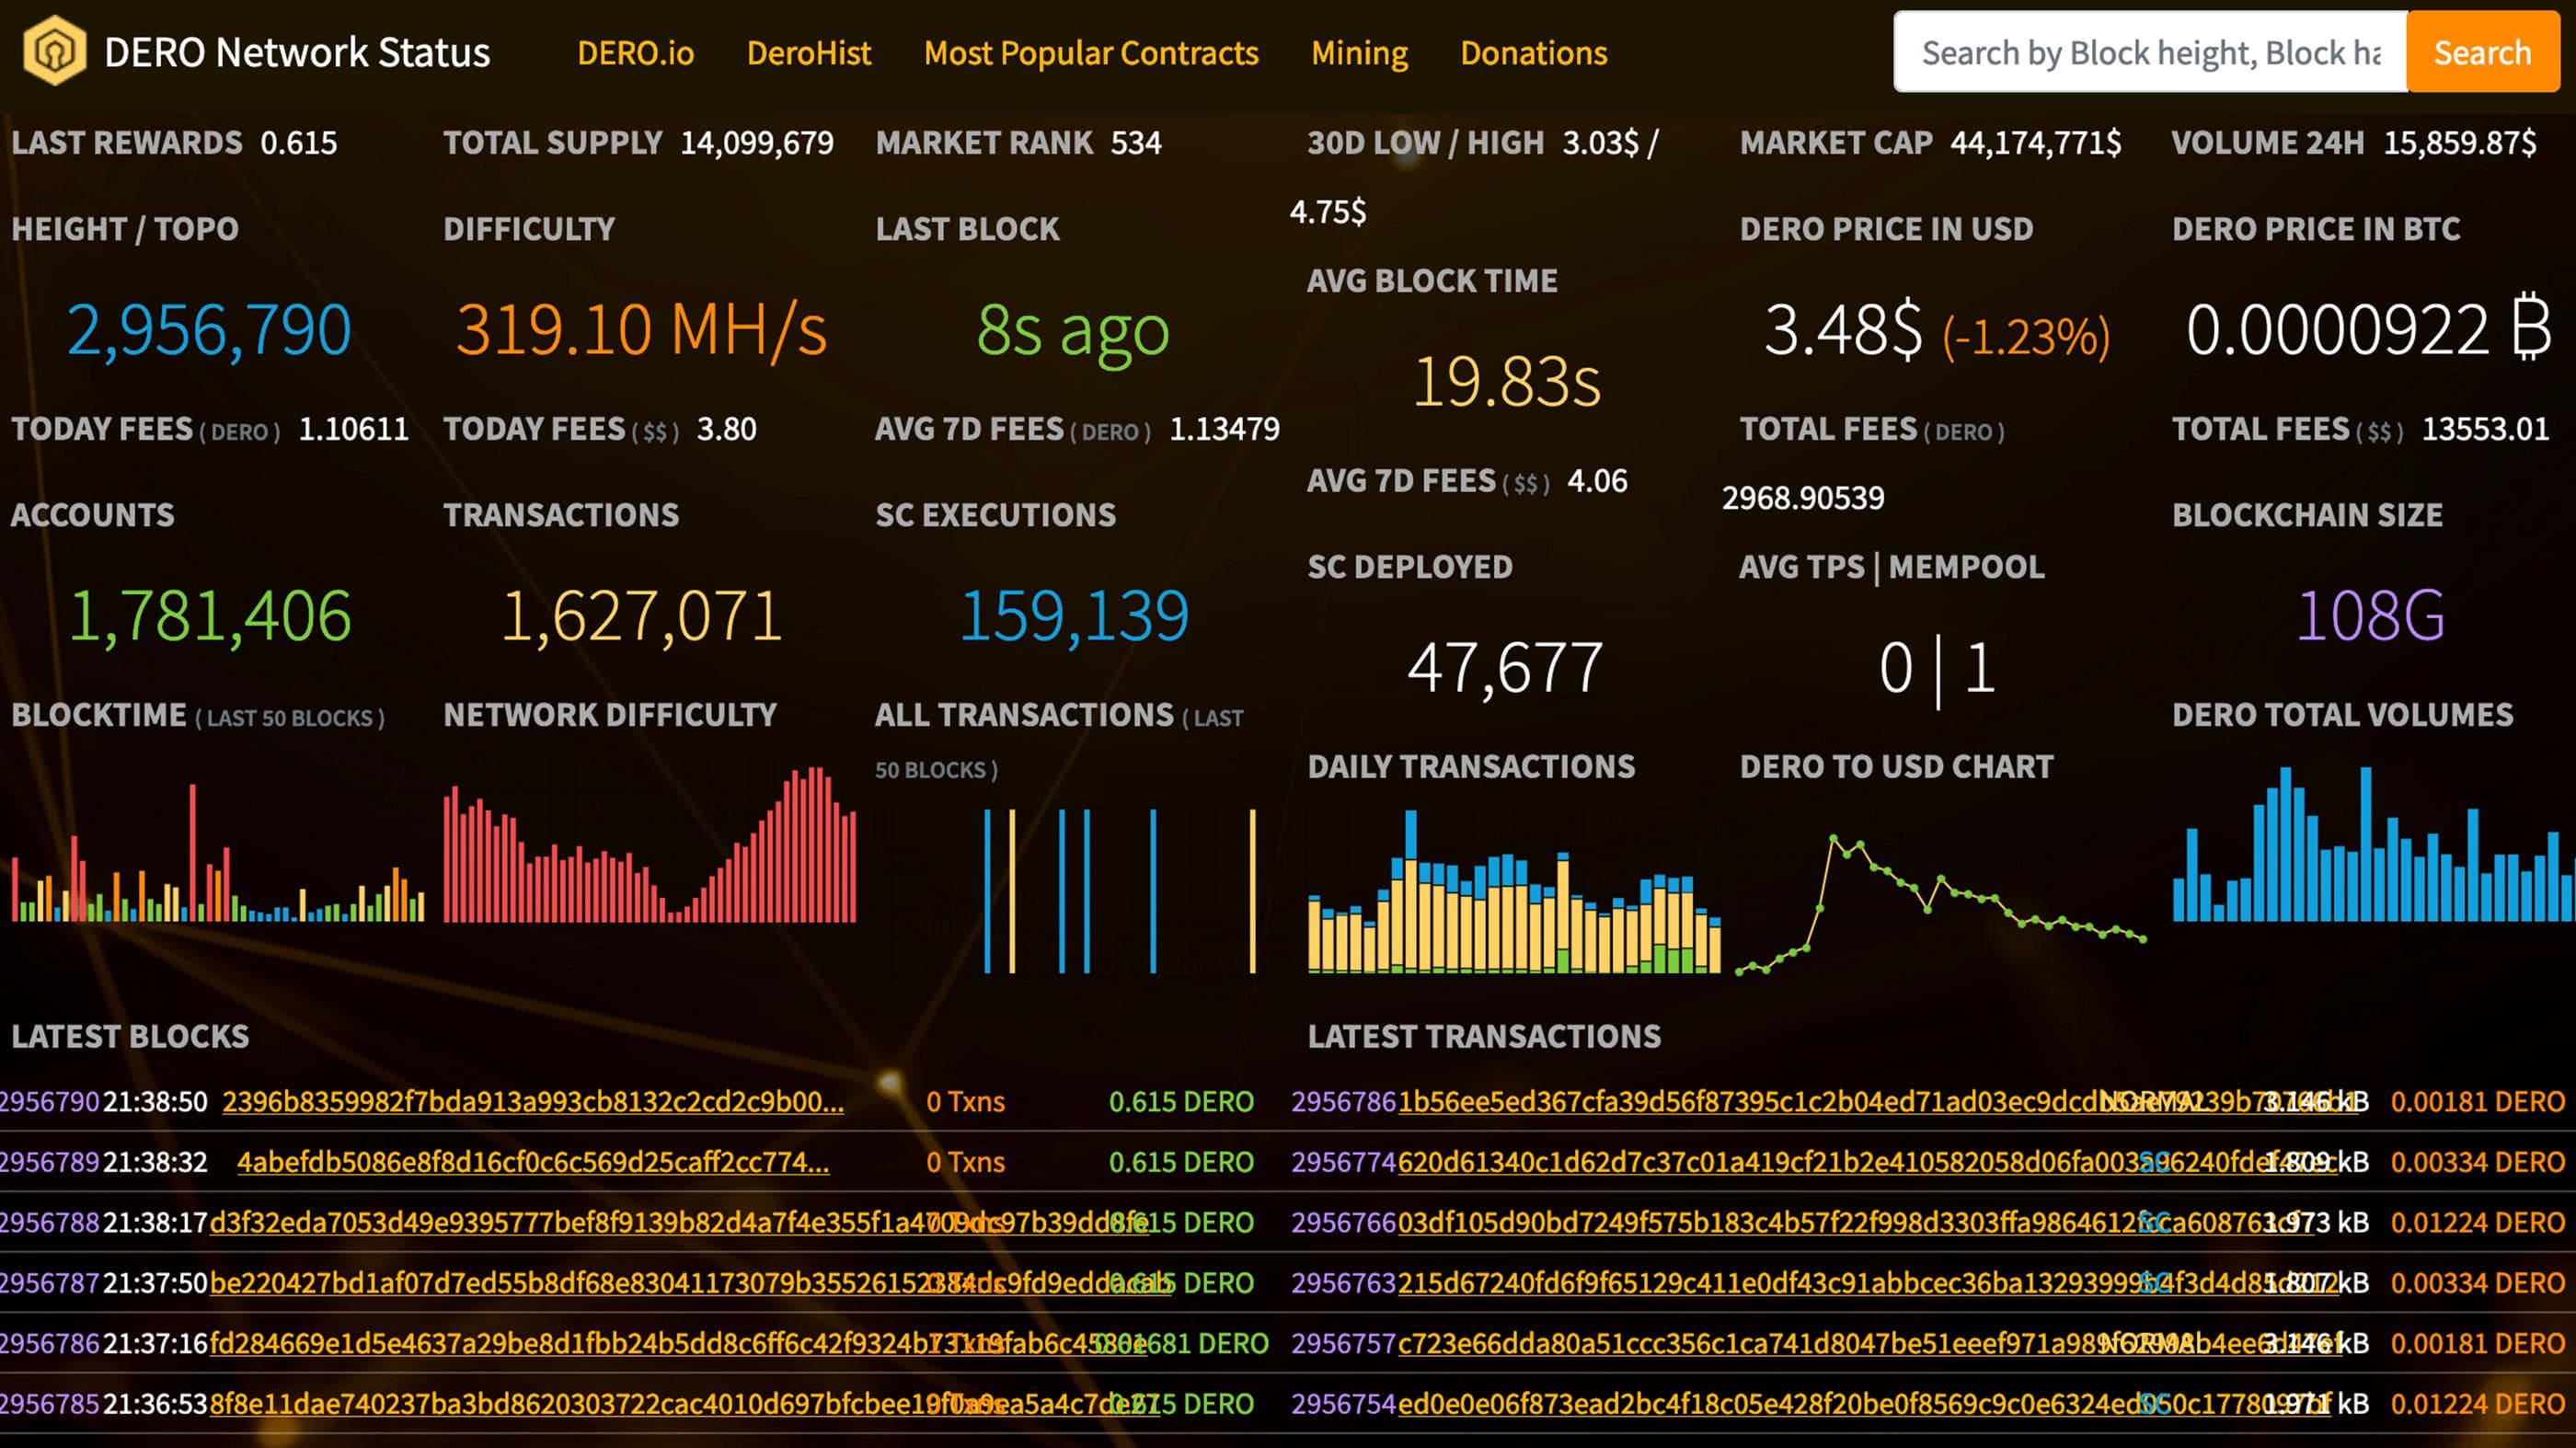
Task: Focus the block height search field
Action: 2150,52
